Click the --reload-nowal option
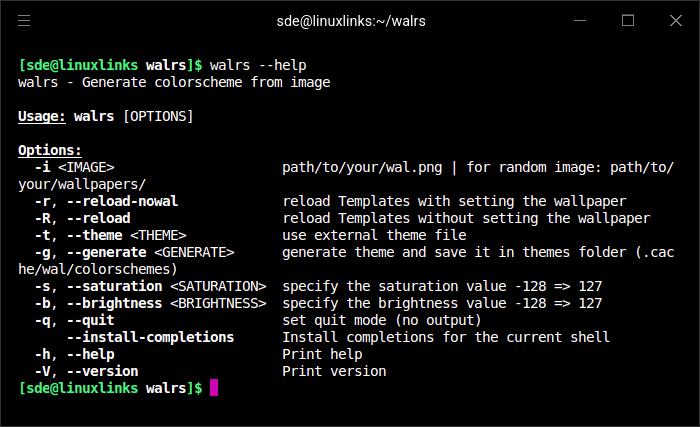 tap(122, 201)
